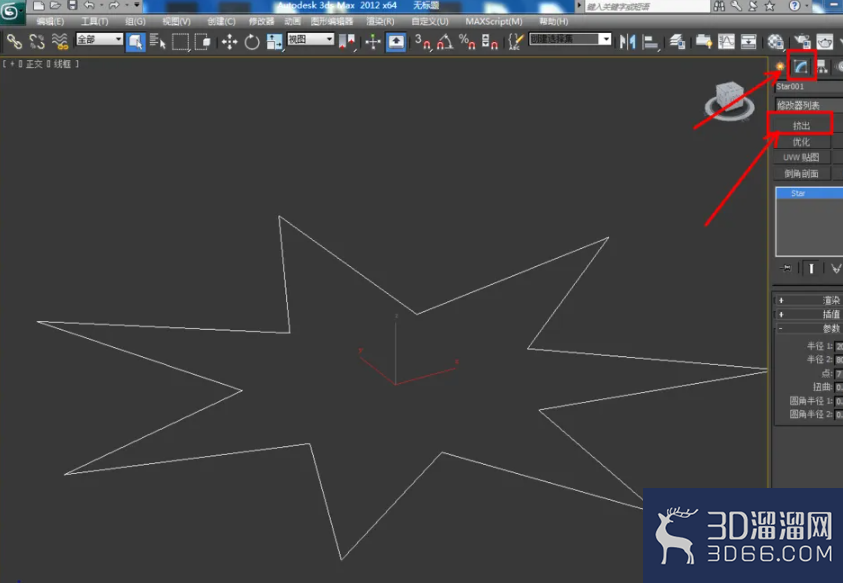Open the Select by Name list icon
Viewport: 843px width, 583px height.
[x=157, y=41]
